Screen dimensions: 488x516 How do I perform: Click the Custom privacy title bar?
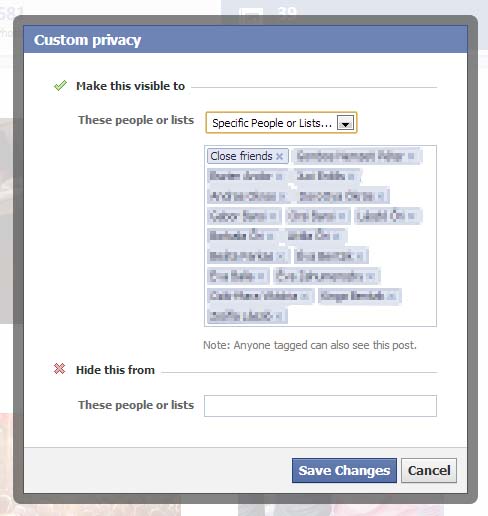click(245, 40)
